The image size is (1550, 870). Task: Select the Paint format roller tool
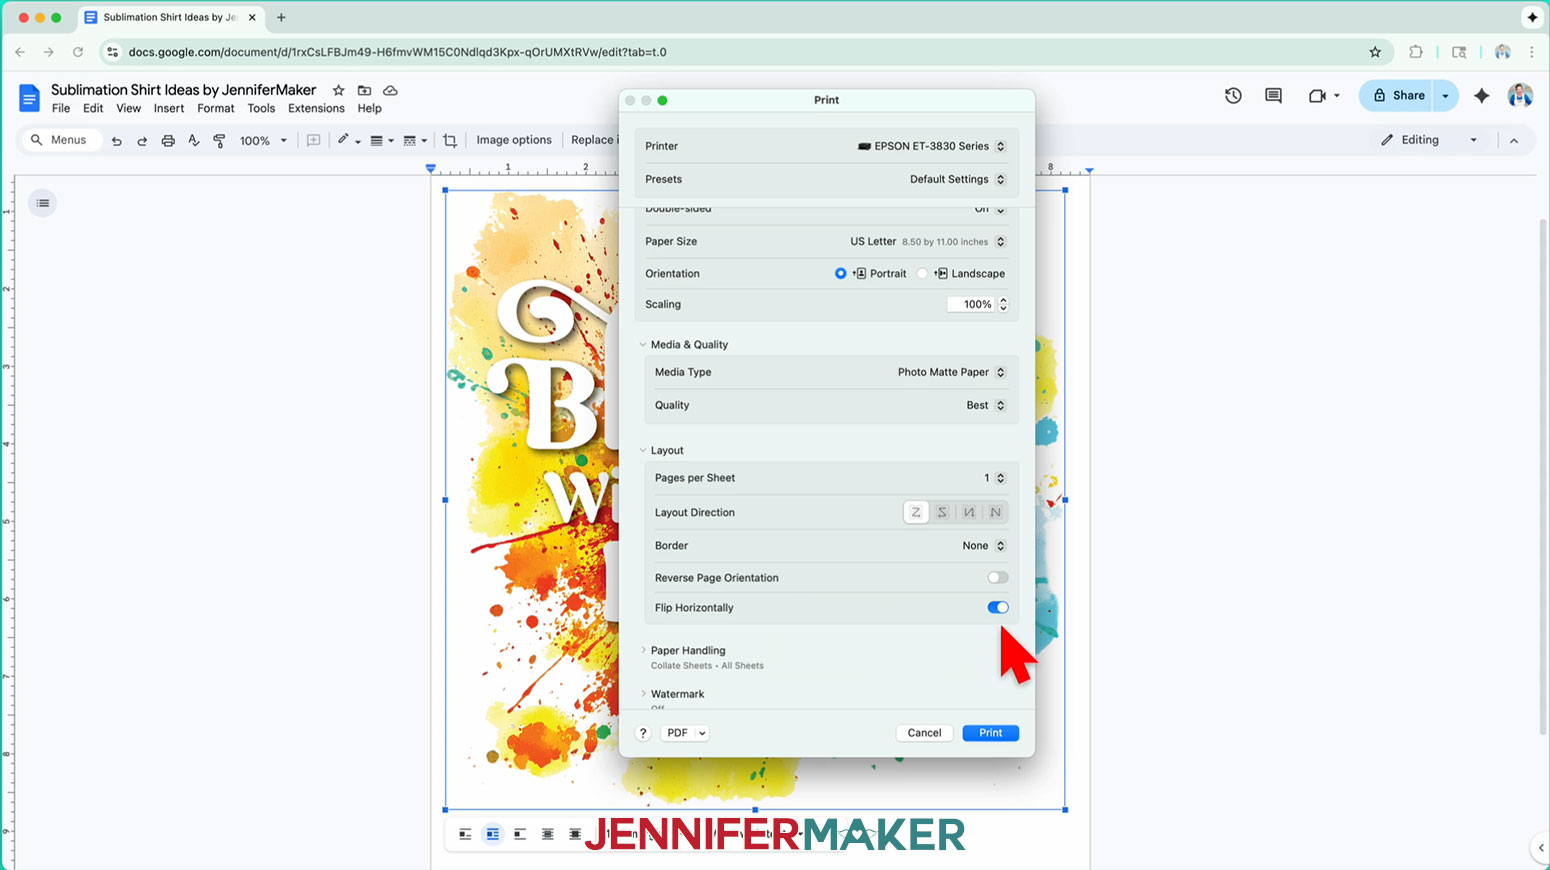click(x=219, y=141)
